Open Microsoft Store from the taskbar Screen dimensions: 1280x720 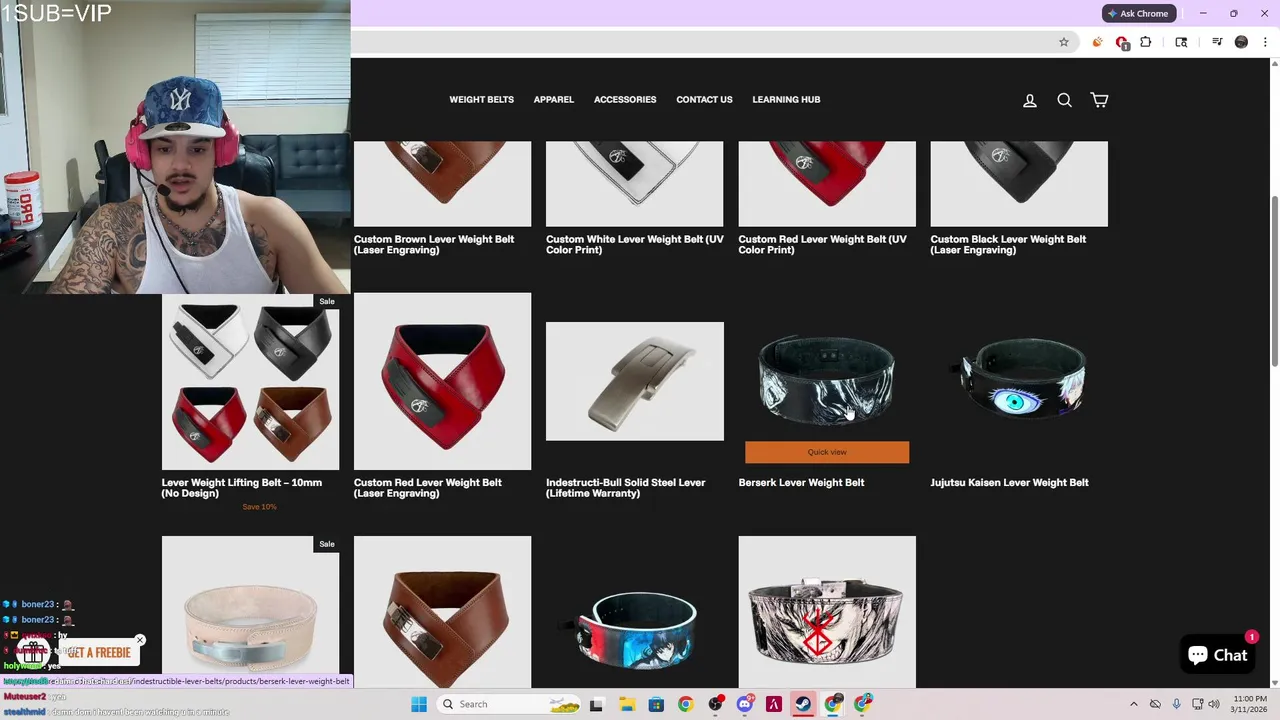coord(656,704)
